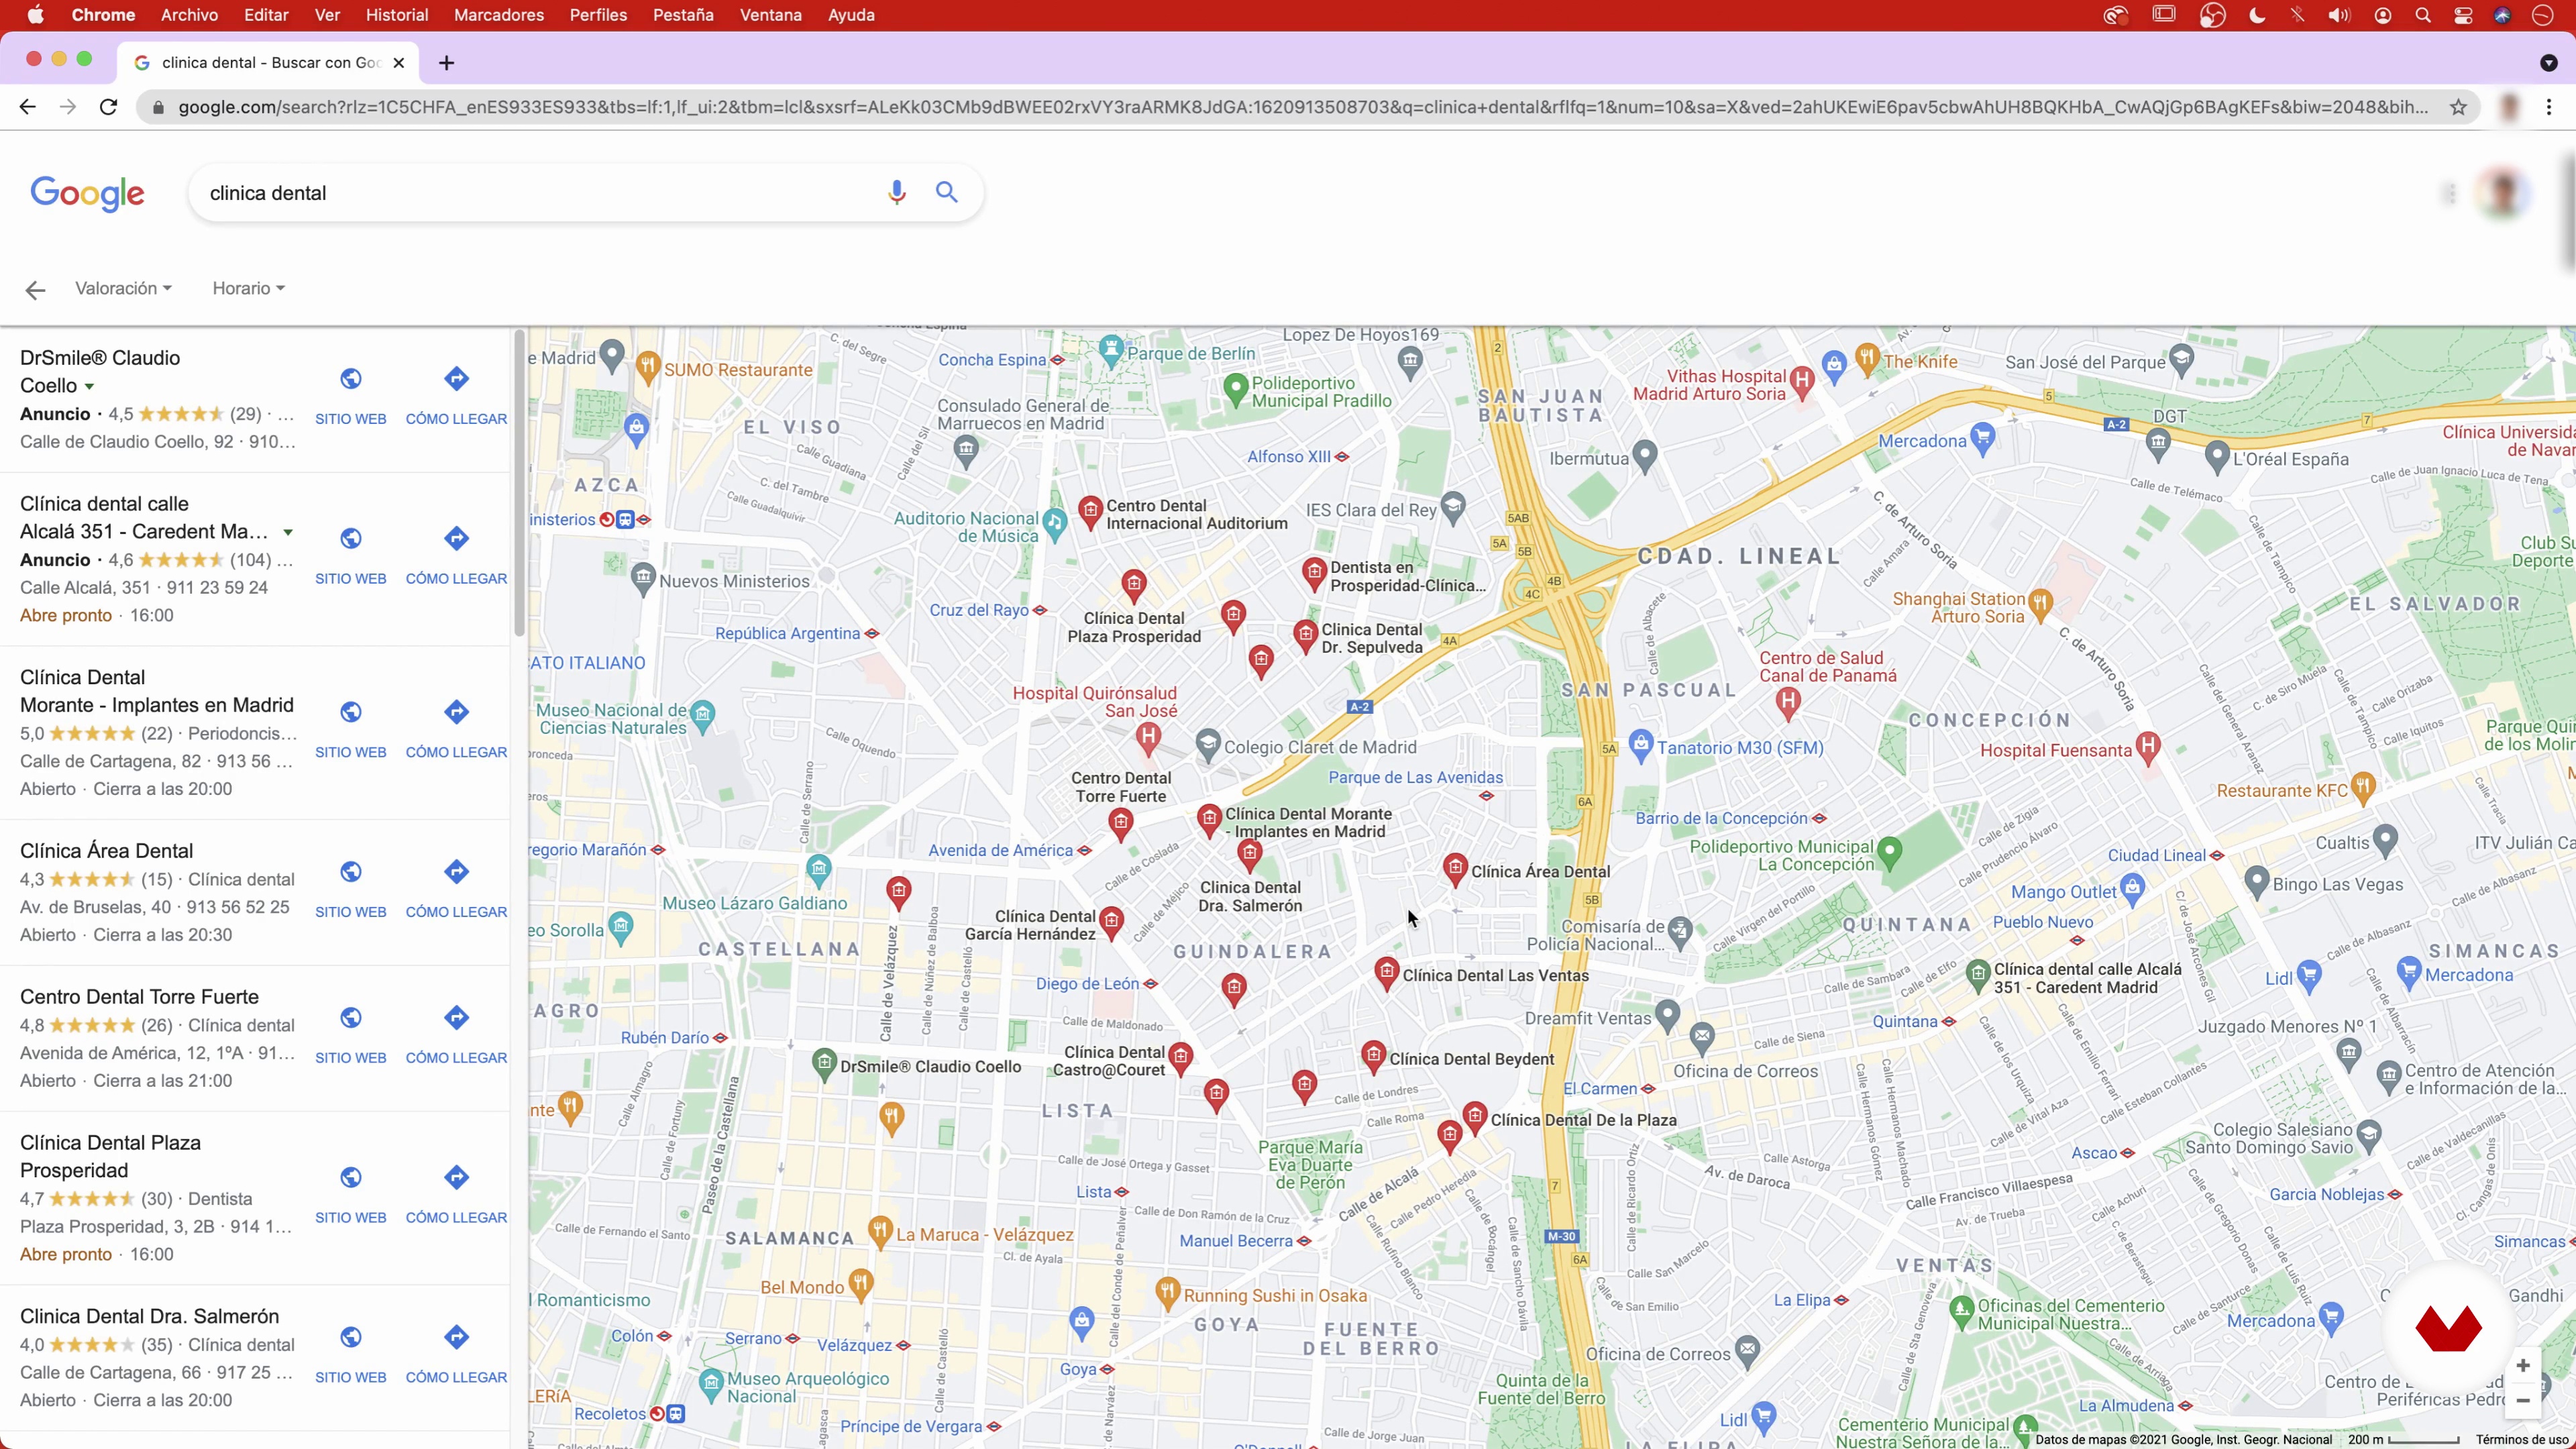The height and width of the screenshot is (1449, 2576).
Task: Click the Clínica Dental De la Plaza pin
Action: point(1475,1117)
